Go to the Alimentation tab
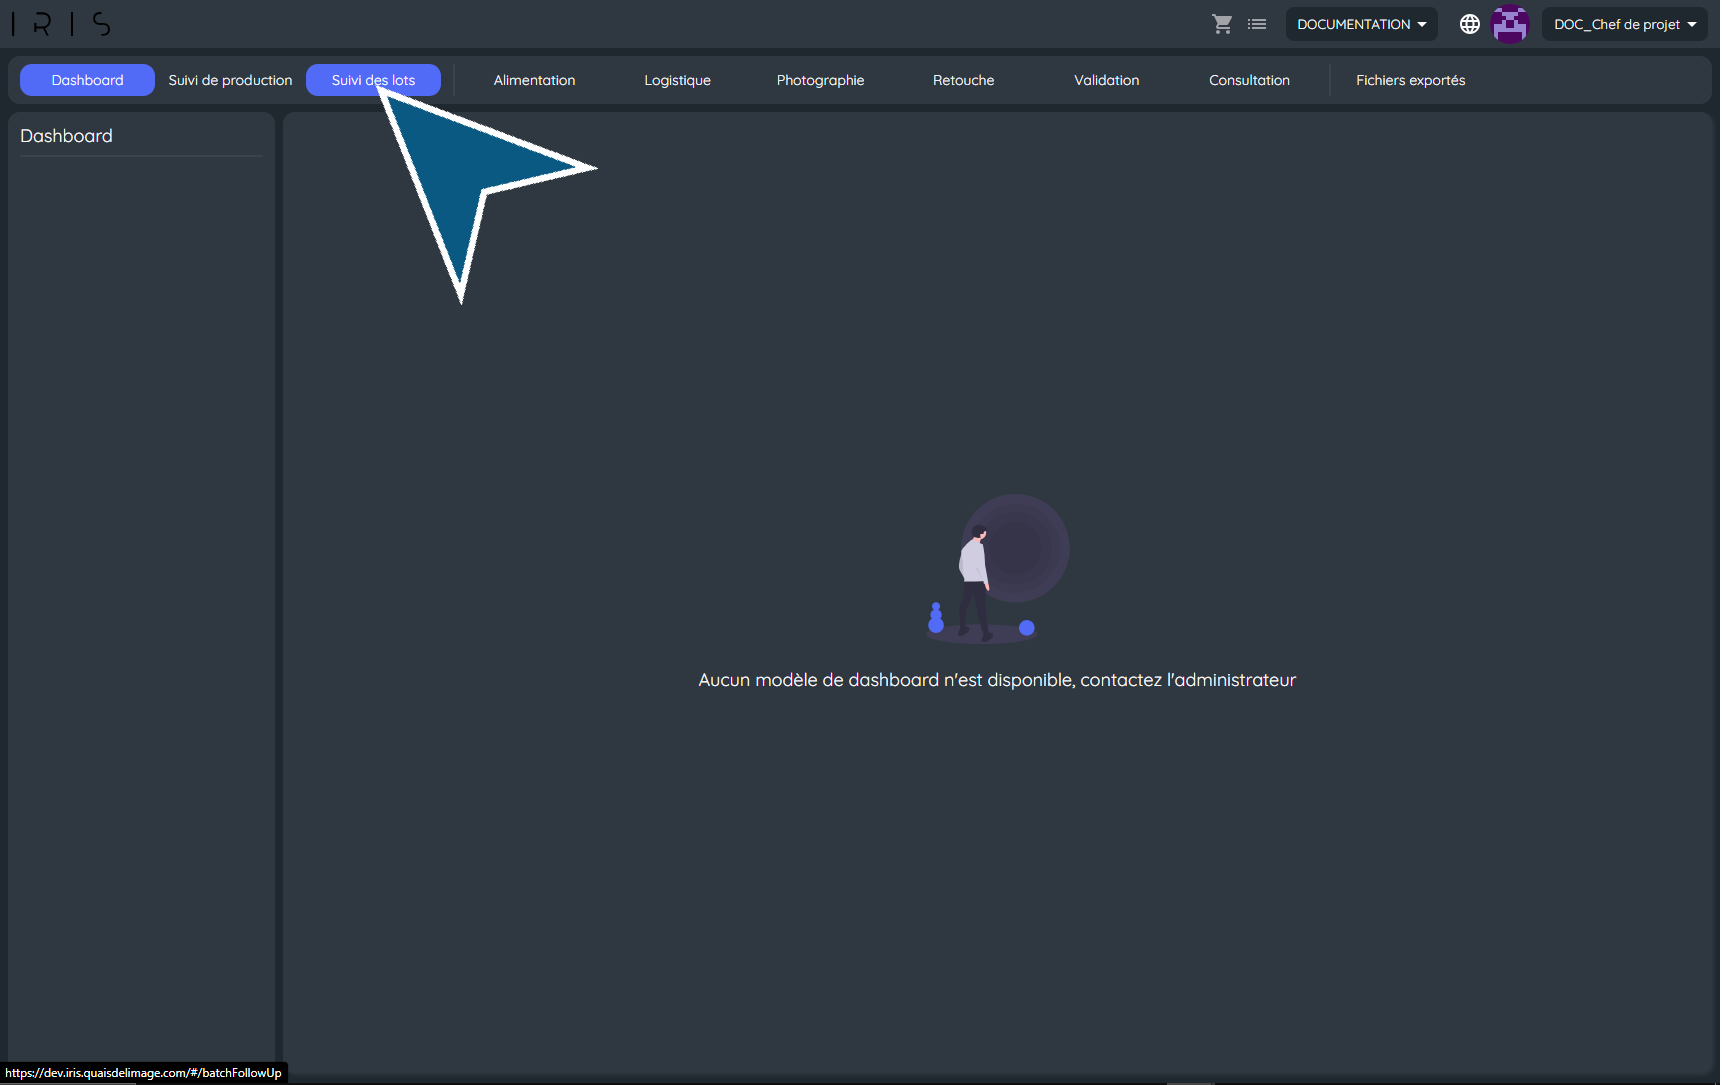Screen dimensions: 1722x1085 point(534,80)
